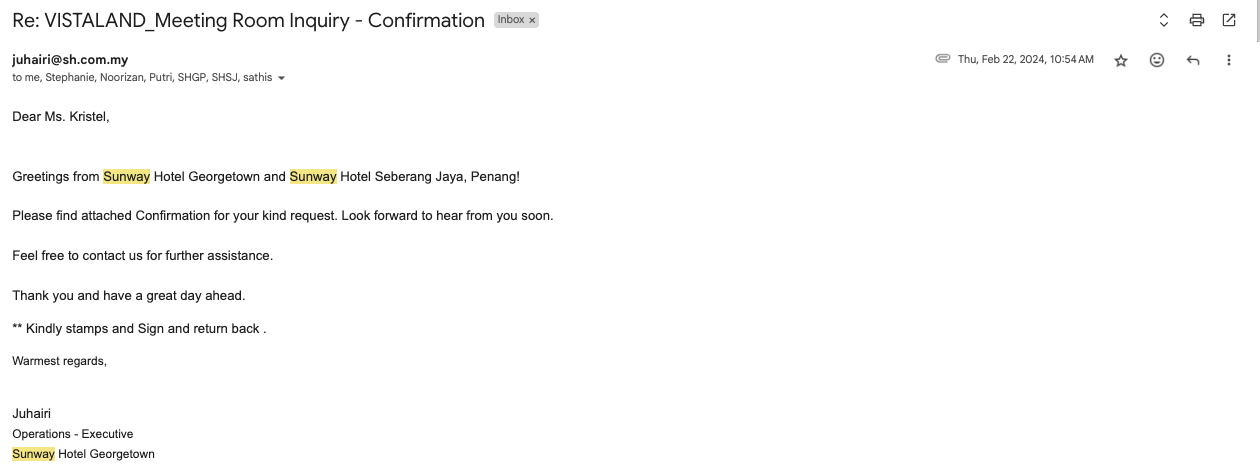Click the highlighted Sunway before Hotel Seberang Jaya

pyautogui.click(x=313, y=177)
